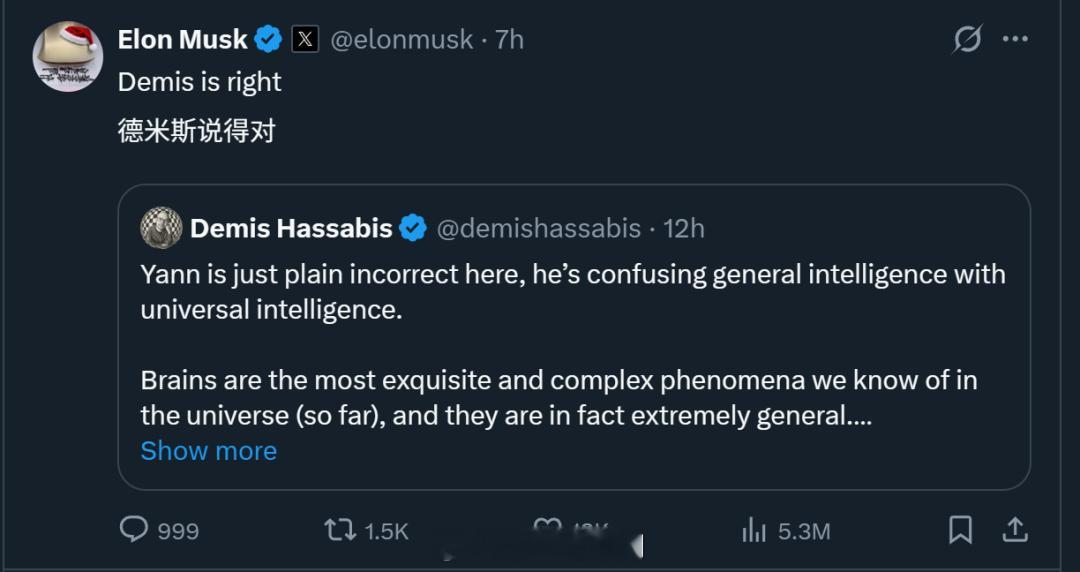Open Elon Musk's profile picture
1080x572 pixels.
coord(68,56)
